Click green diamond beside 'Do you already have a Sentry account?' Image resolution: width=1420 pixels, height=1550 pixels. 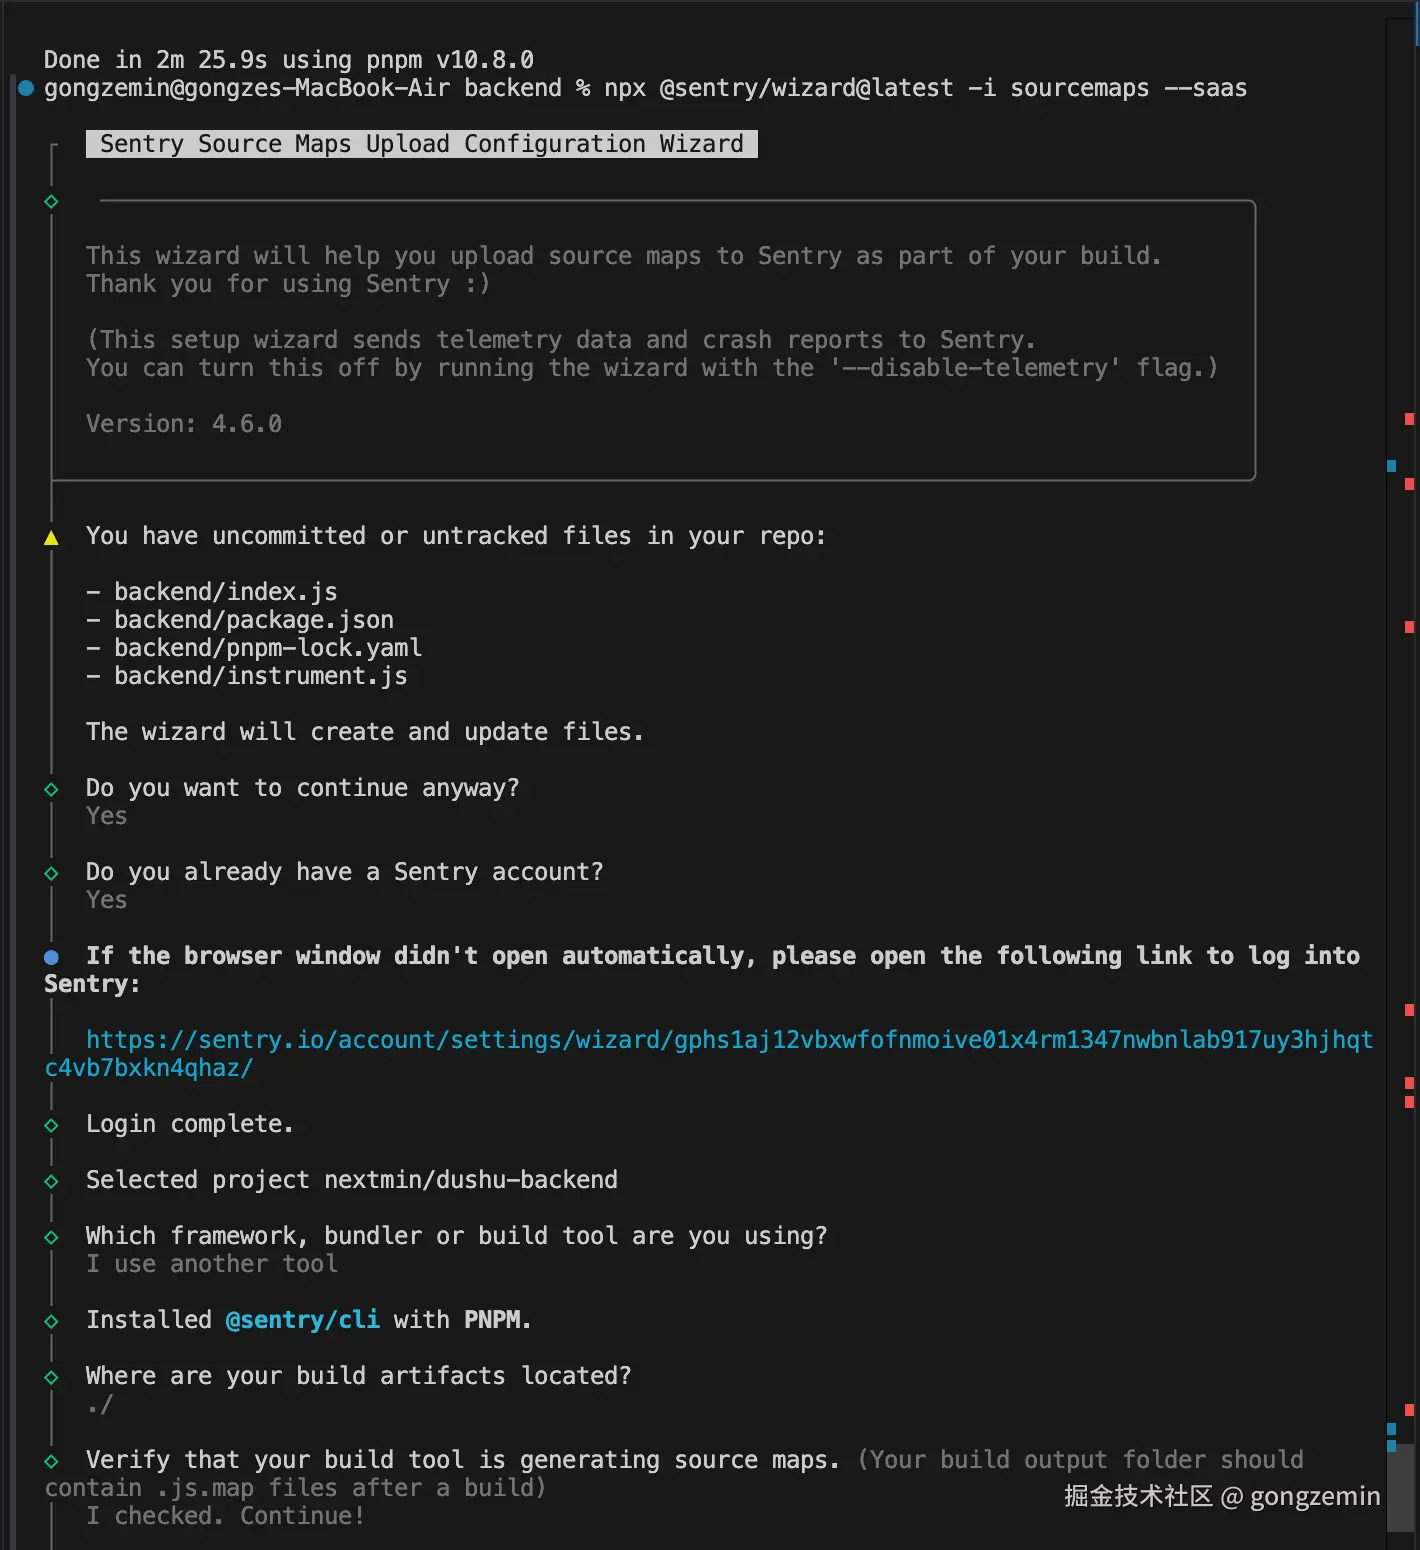pos(51,873)
